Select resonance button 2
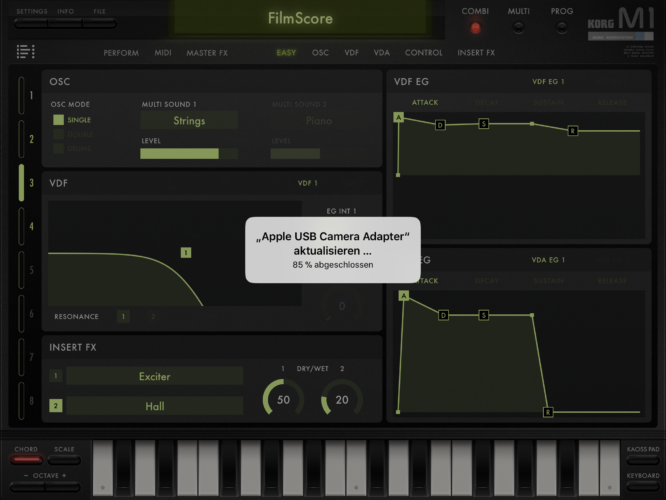666x500 pixels. click(x=153, y=316)
